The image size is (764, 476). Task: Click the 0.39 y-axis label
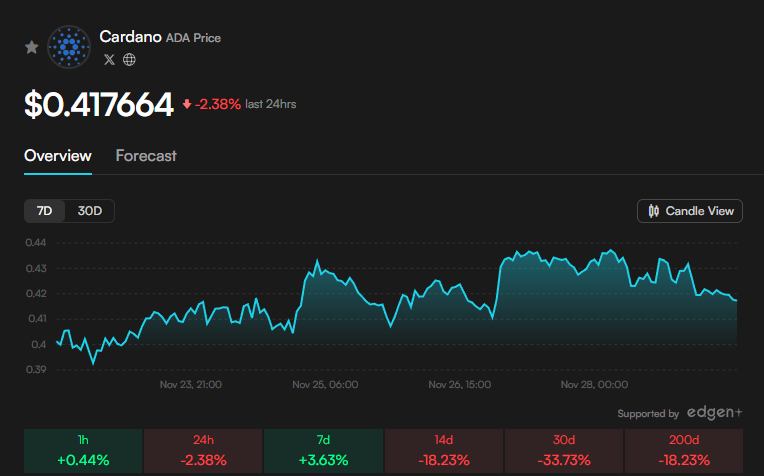coord(36,370)
